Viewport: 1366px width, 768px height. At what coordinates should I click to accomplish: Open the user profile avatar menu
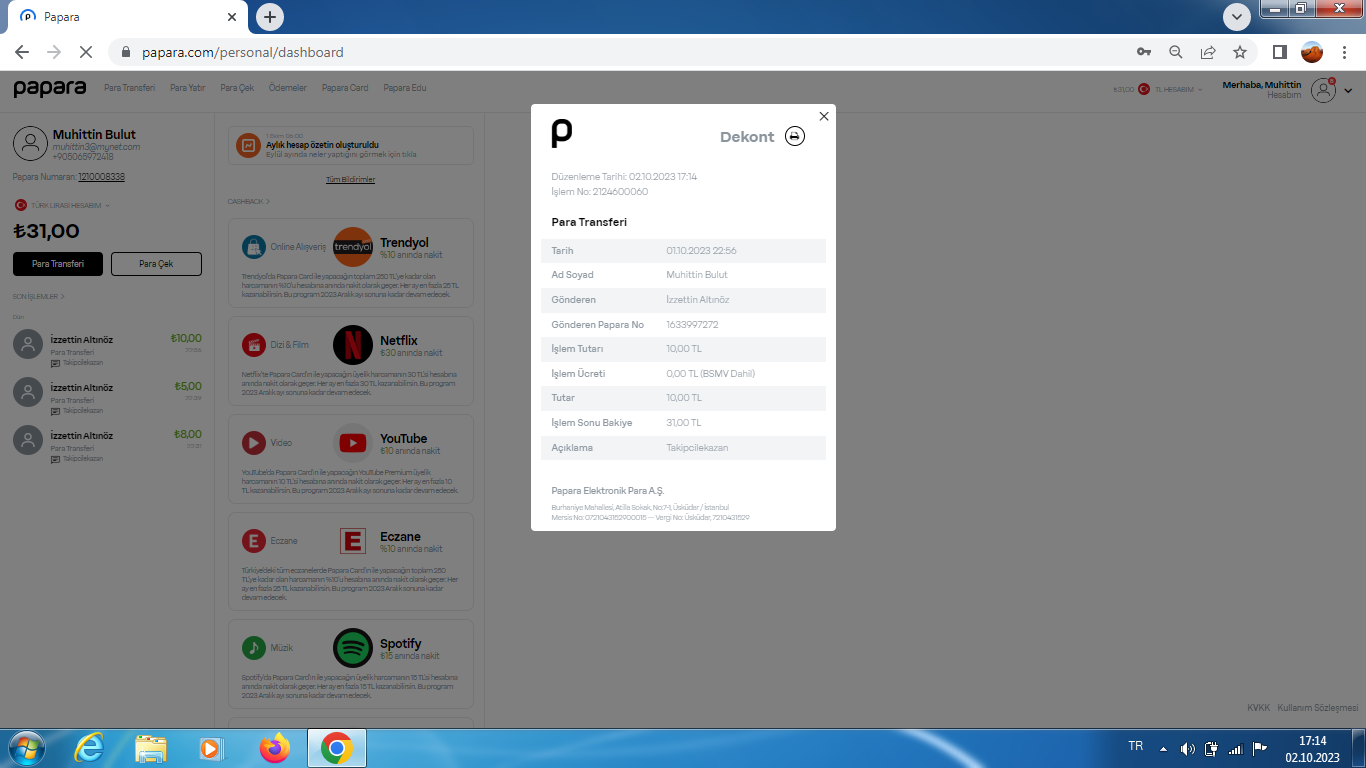[x=1323, y=90]
